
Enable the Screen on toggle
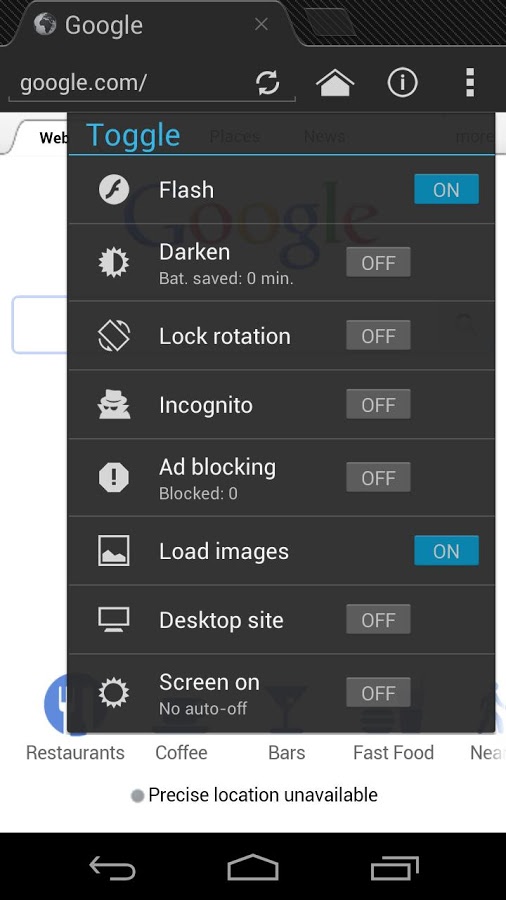[x=378, y=693]
